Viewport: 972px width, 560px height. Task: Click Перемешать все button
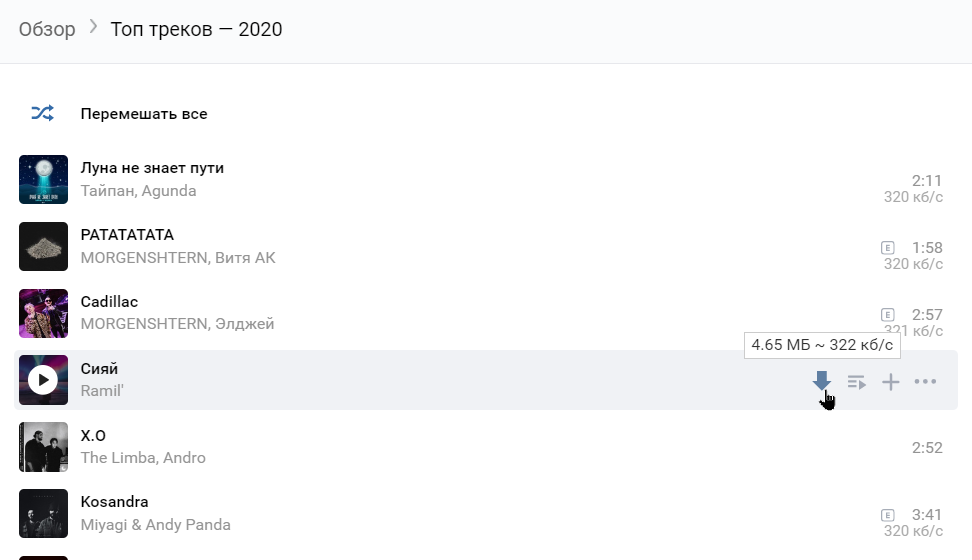pyautogui.click(x=144, y=114)
